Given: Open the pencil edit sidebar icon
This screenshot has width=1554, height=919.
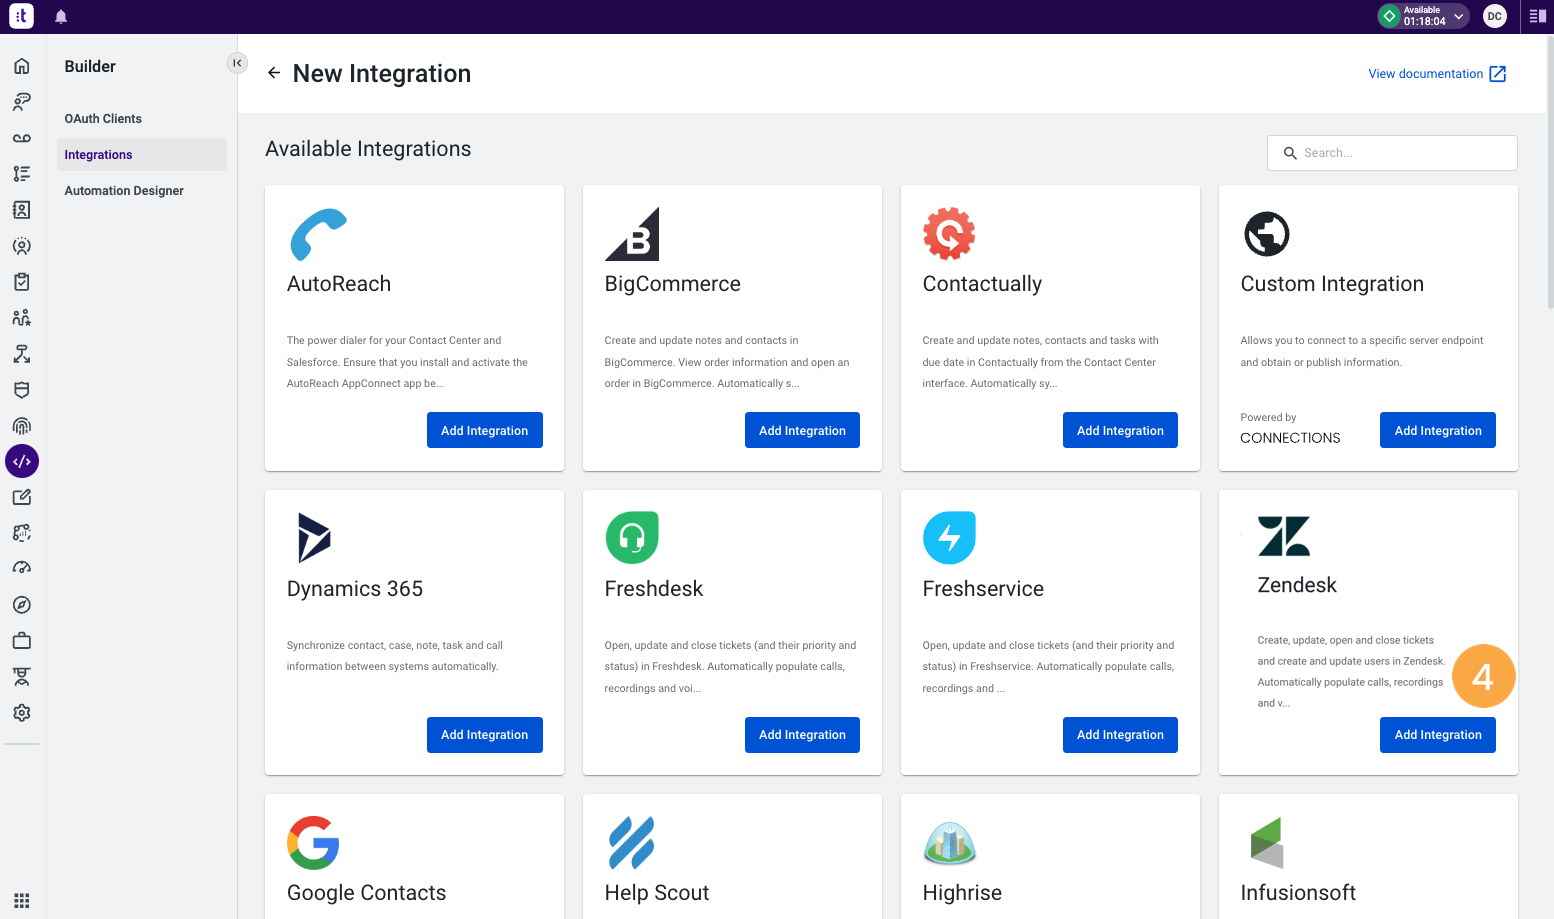Looking at the screenshot, I should (x=22, y=497).
